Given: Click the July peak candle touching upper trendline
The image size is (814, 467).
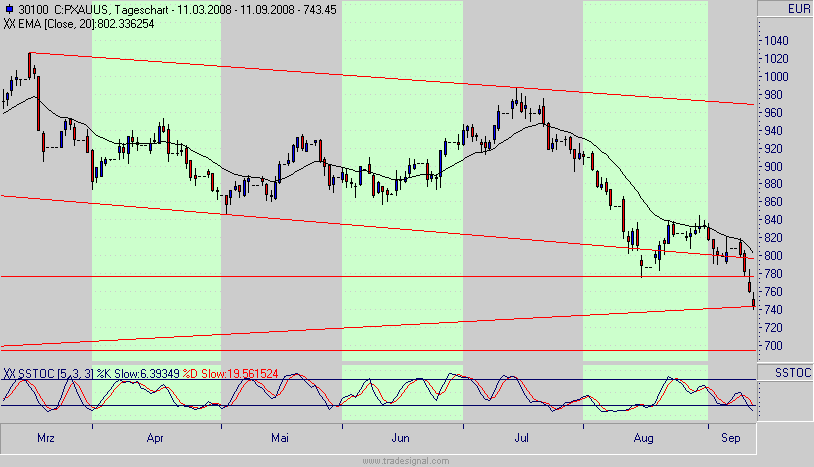Looking at the screenshot, I should (517, 99).
